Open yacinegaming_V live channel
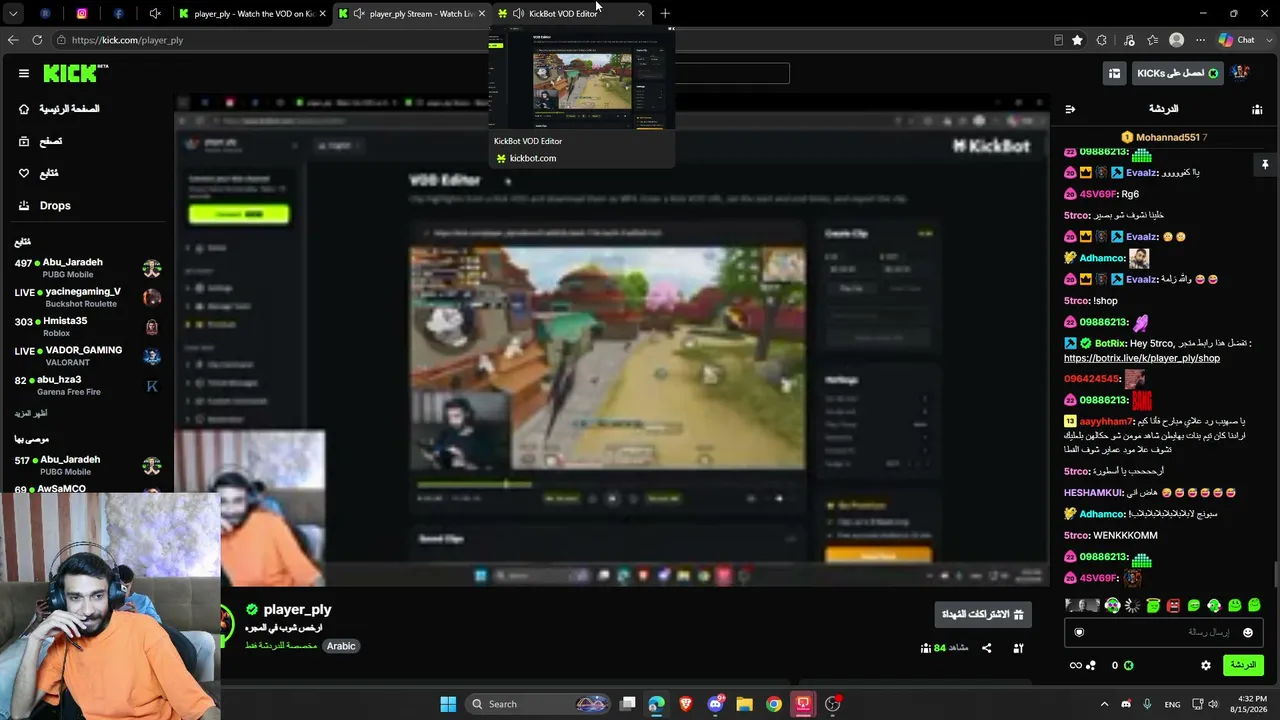The image size is (1280, 720). click(x=88, y=297)
